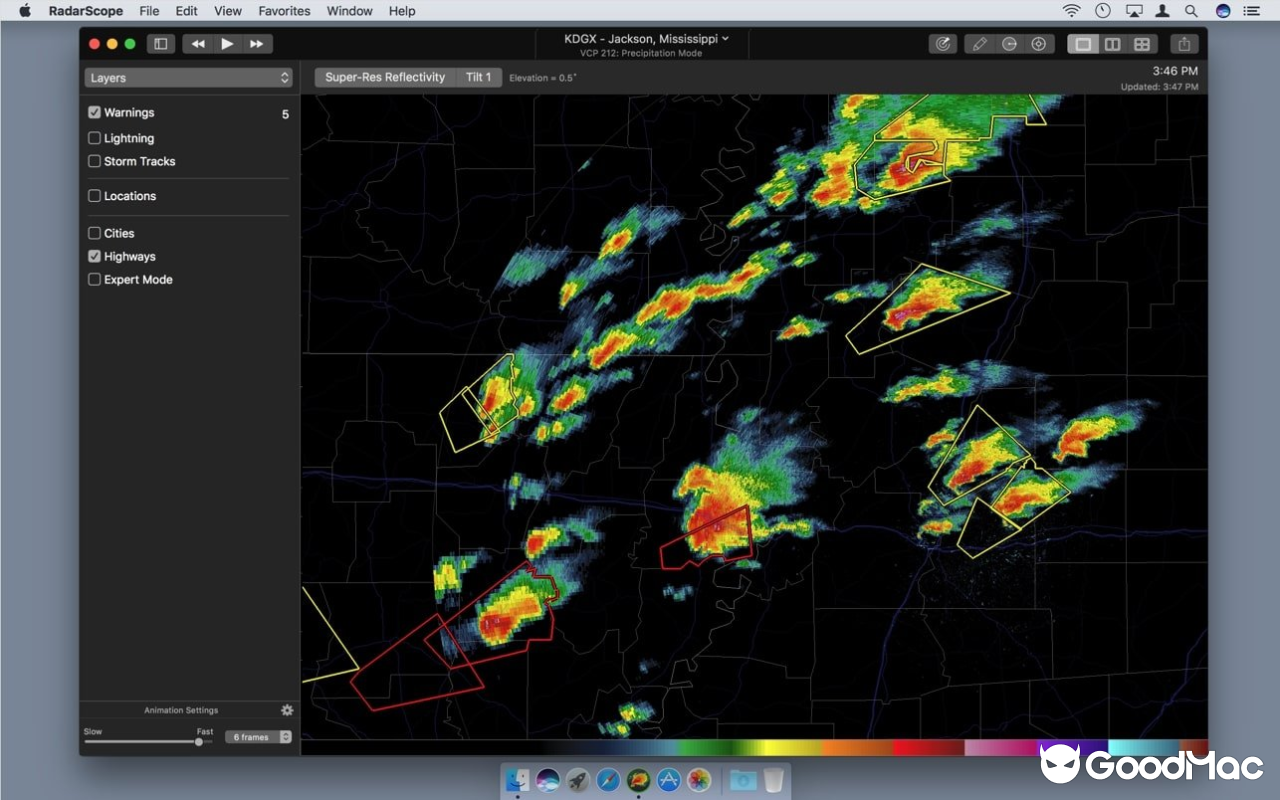Enable the Lightning layer checkbox
Viewport: 1280px width, 800px height.
95,138
